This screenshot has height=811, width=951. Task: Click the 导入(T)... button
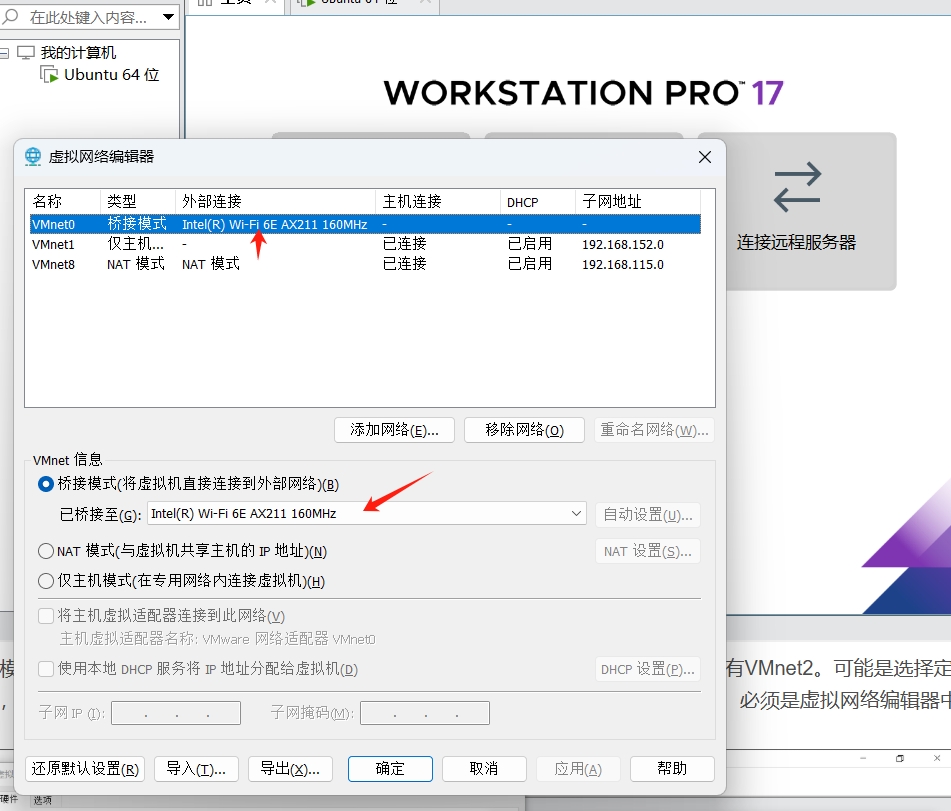pyautogui.click(x=196, y=769)
